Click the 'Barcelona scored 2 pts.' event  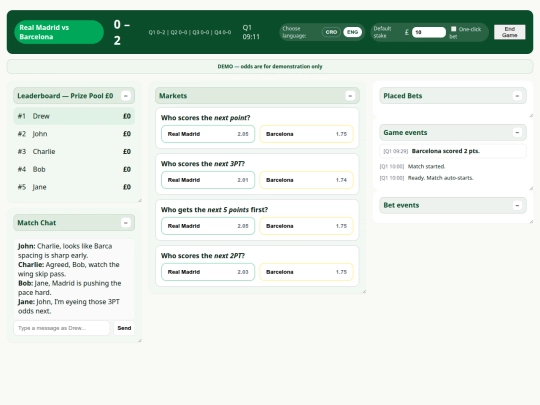(453, 151)
